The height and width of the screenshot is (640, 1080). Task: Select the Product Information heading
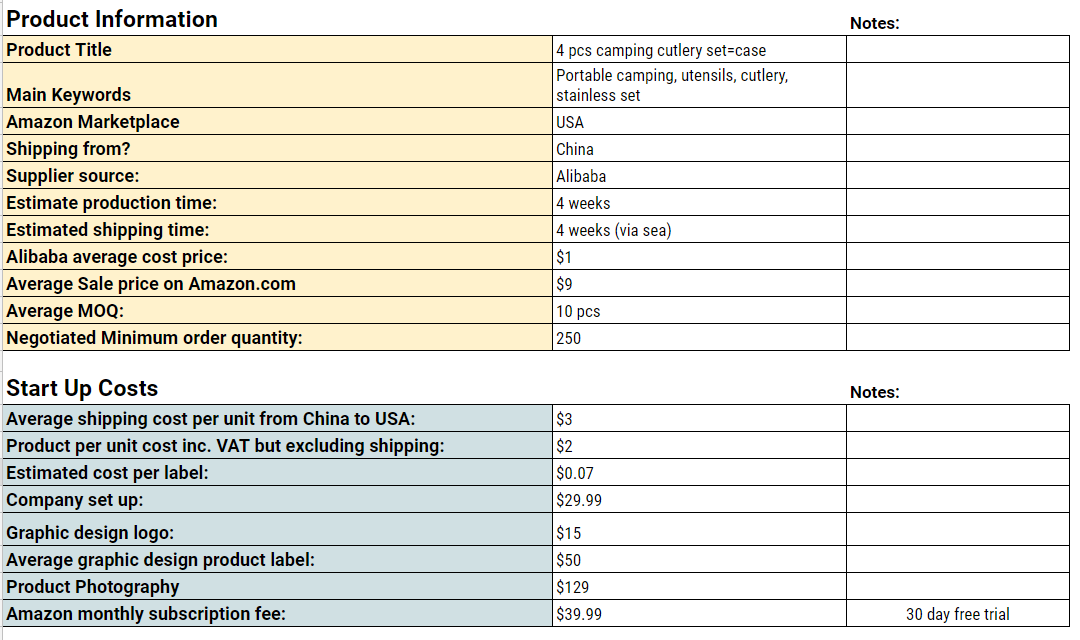(112, 19)
